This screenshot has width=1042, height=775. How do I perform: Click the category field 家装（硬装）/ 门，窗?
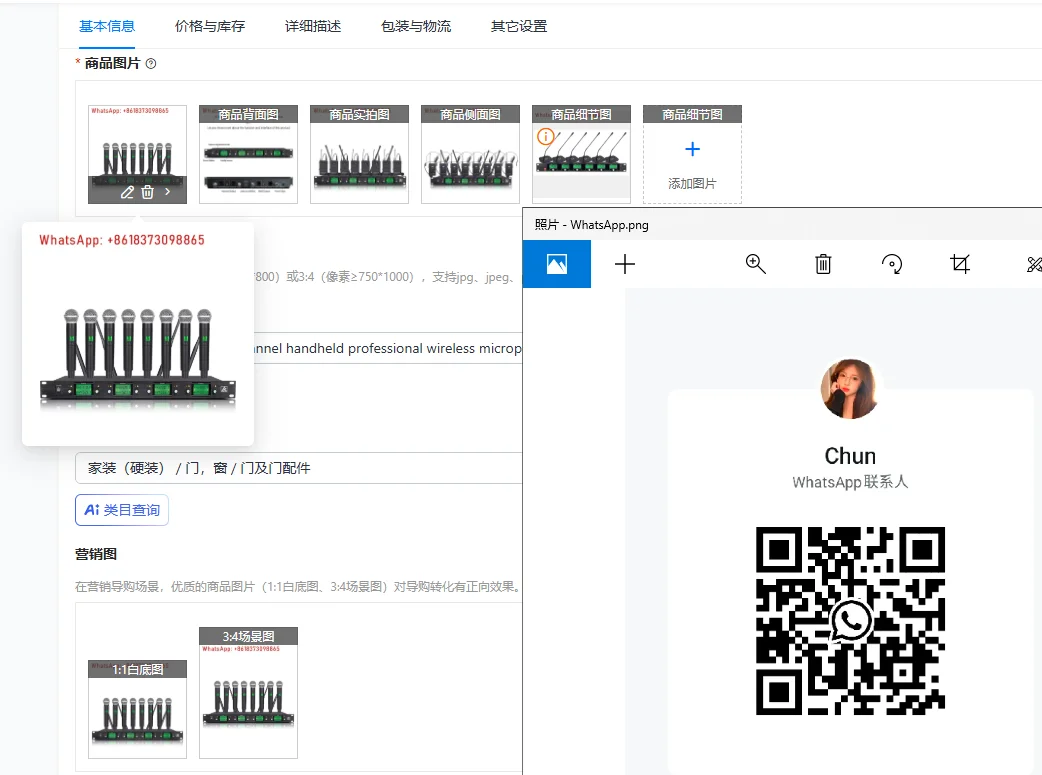(298, 468)
